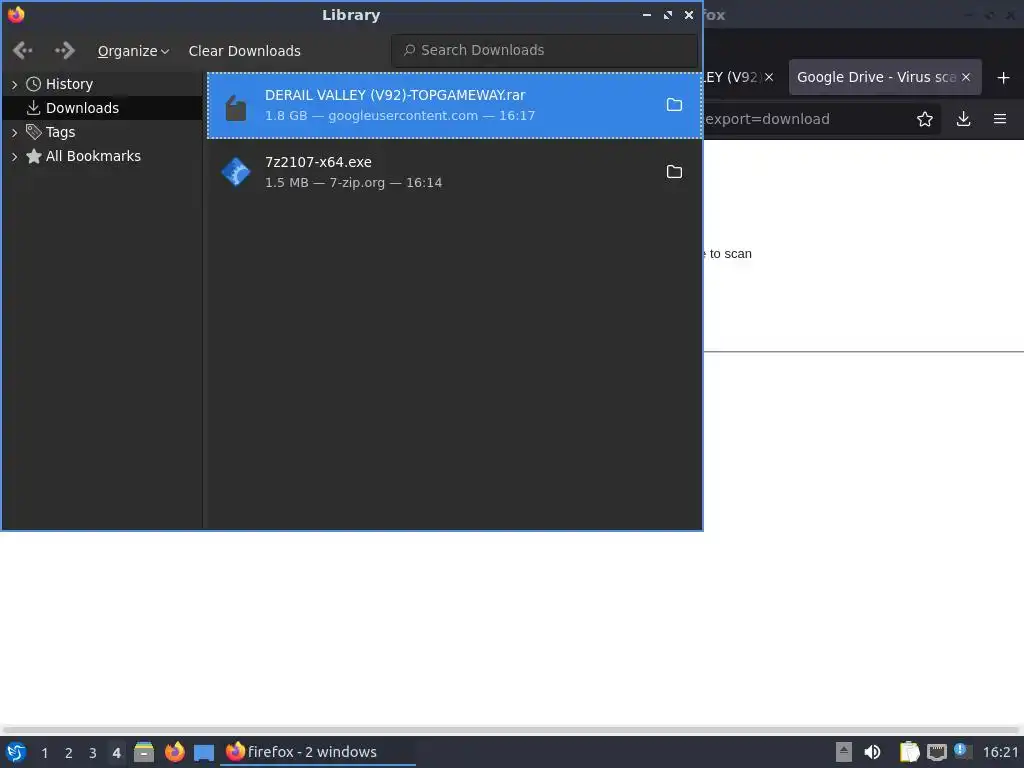The width and height of the screenshot is (1024, 768).
Task: Click the Clear Downloads button
Action: [244, 51]
